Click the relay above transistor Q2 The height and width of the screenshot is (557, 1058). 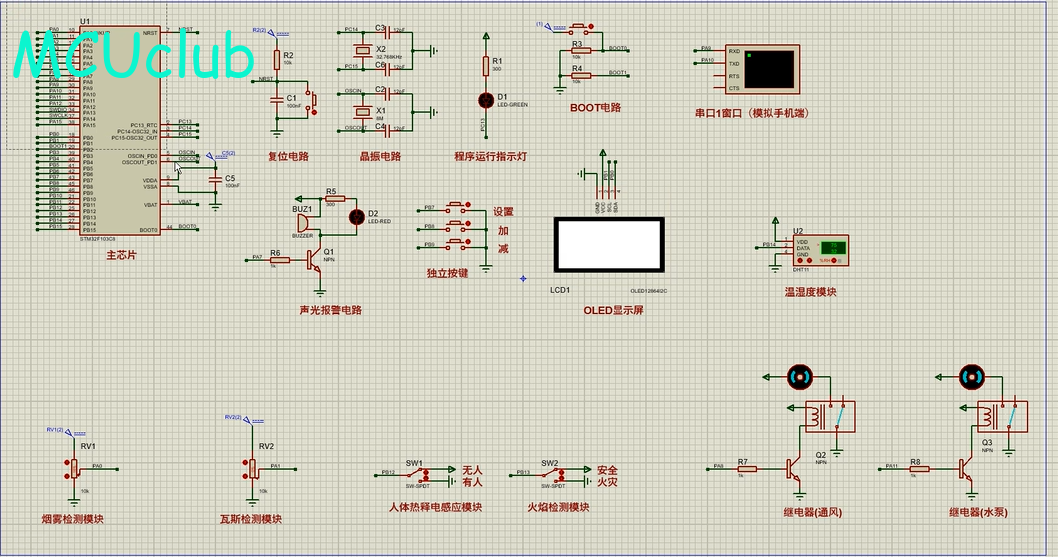pos(830,417)
